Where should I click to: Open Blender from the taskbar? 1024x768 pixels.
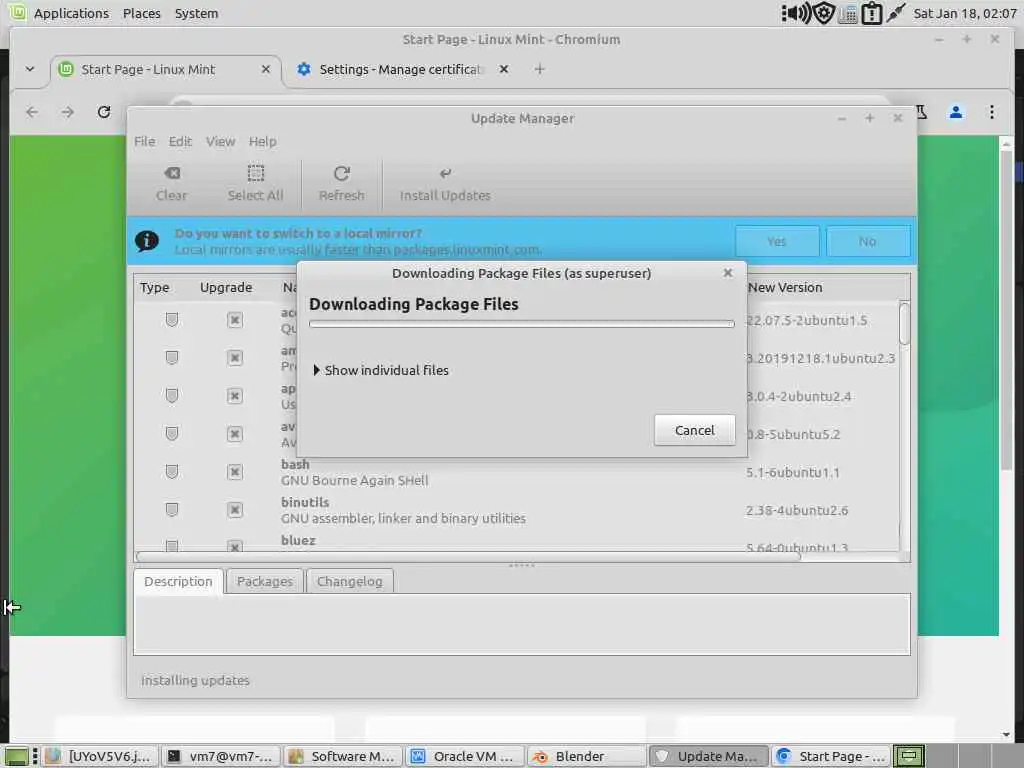[x=585, y=756]
